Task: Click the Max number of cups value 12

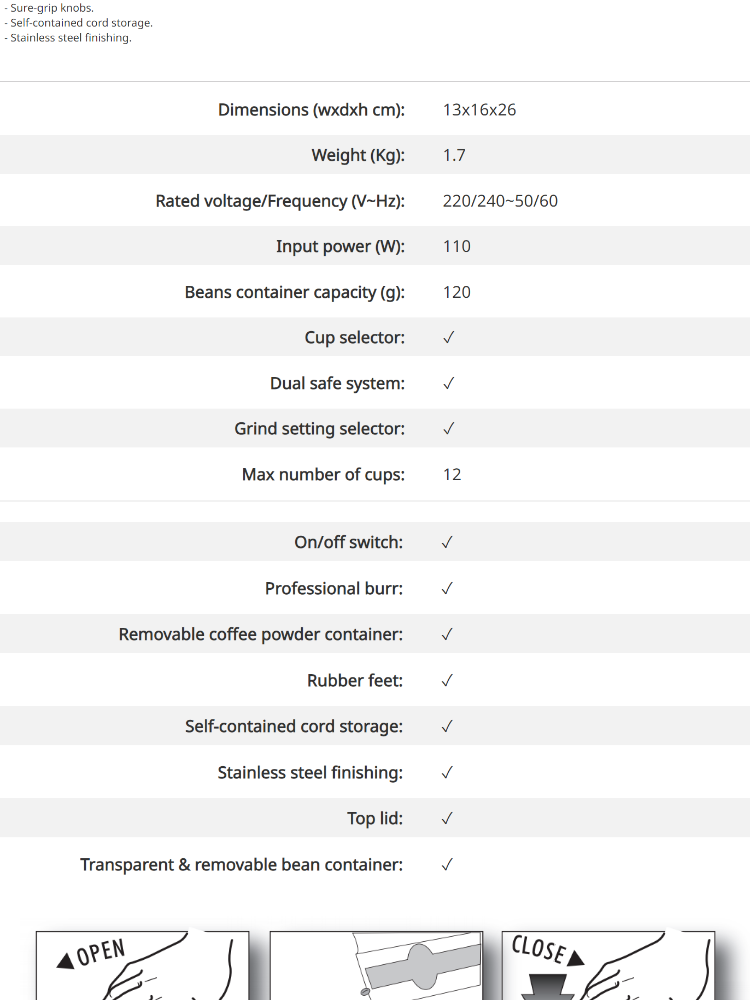Action: (452, 474)
